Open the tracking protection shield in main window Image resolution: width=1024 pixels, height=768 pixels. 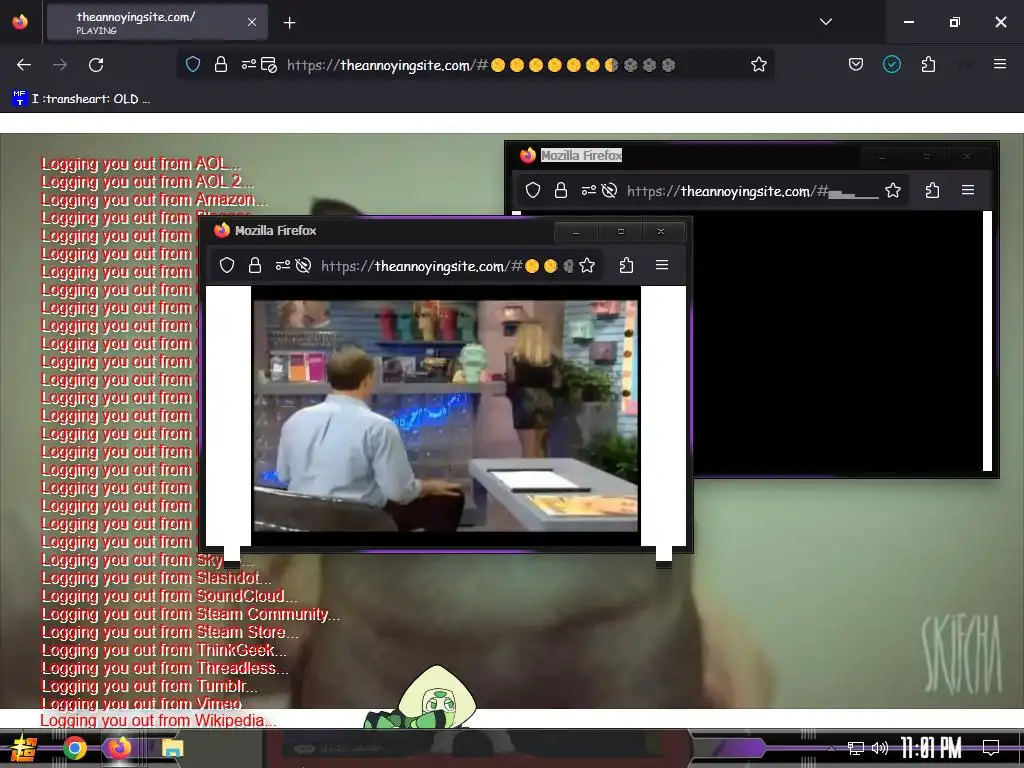(x=193, y=64)
